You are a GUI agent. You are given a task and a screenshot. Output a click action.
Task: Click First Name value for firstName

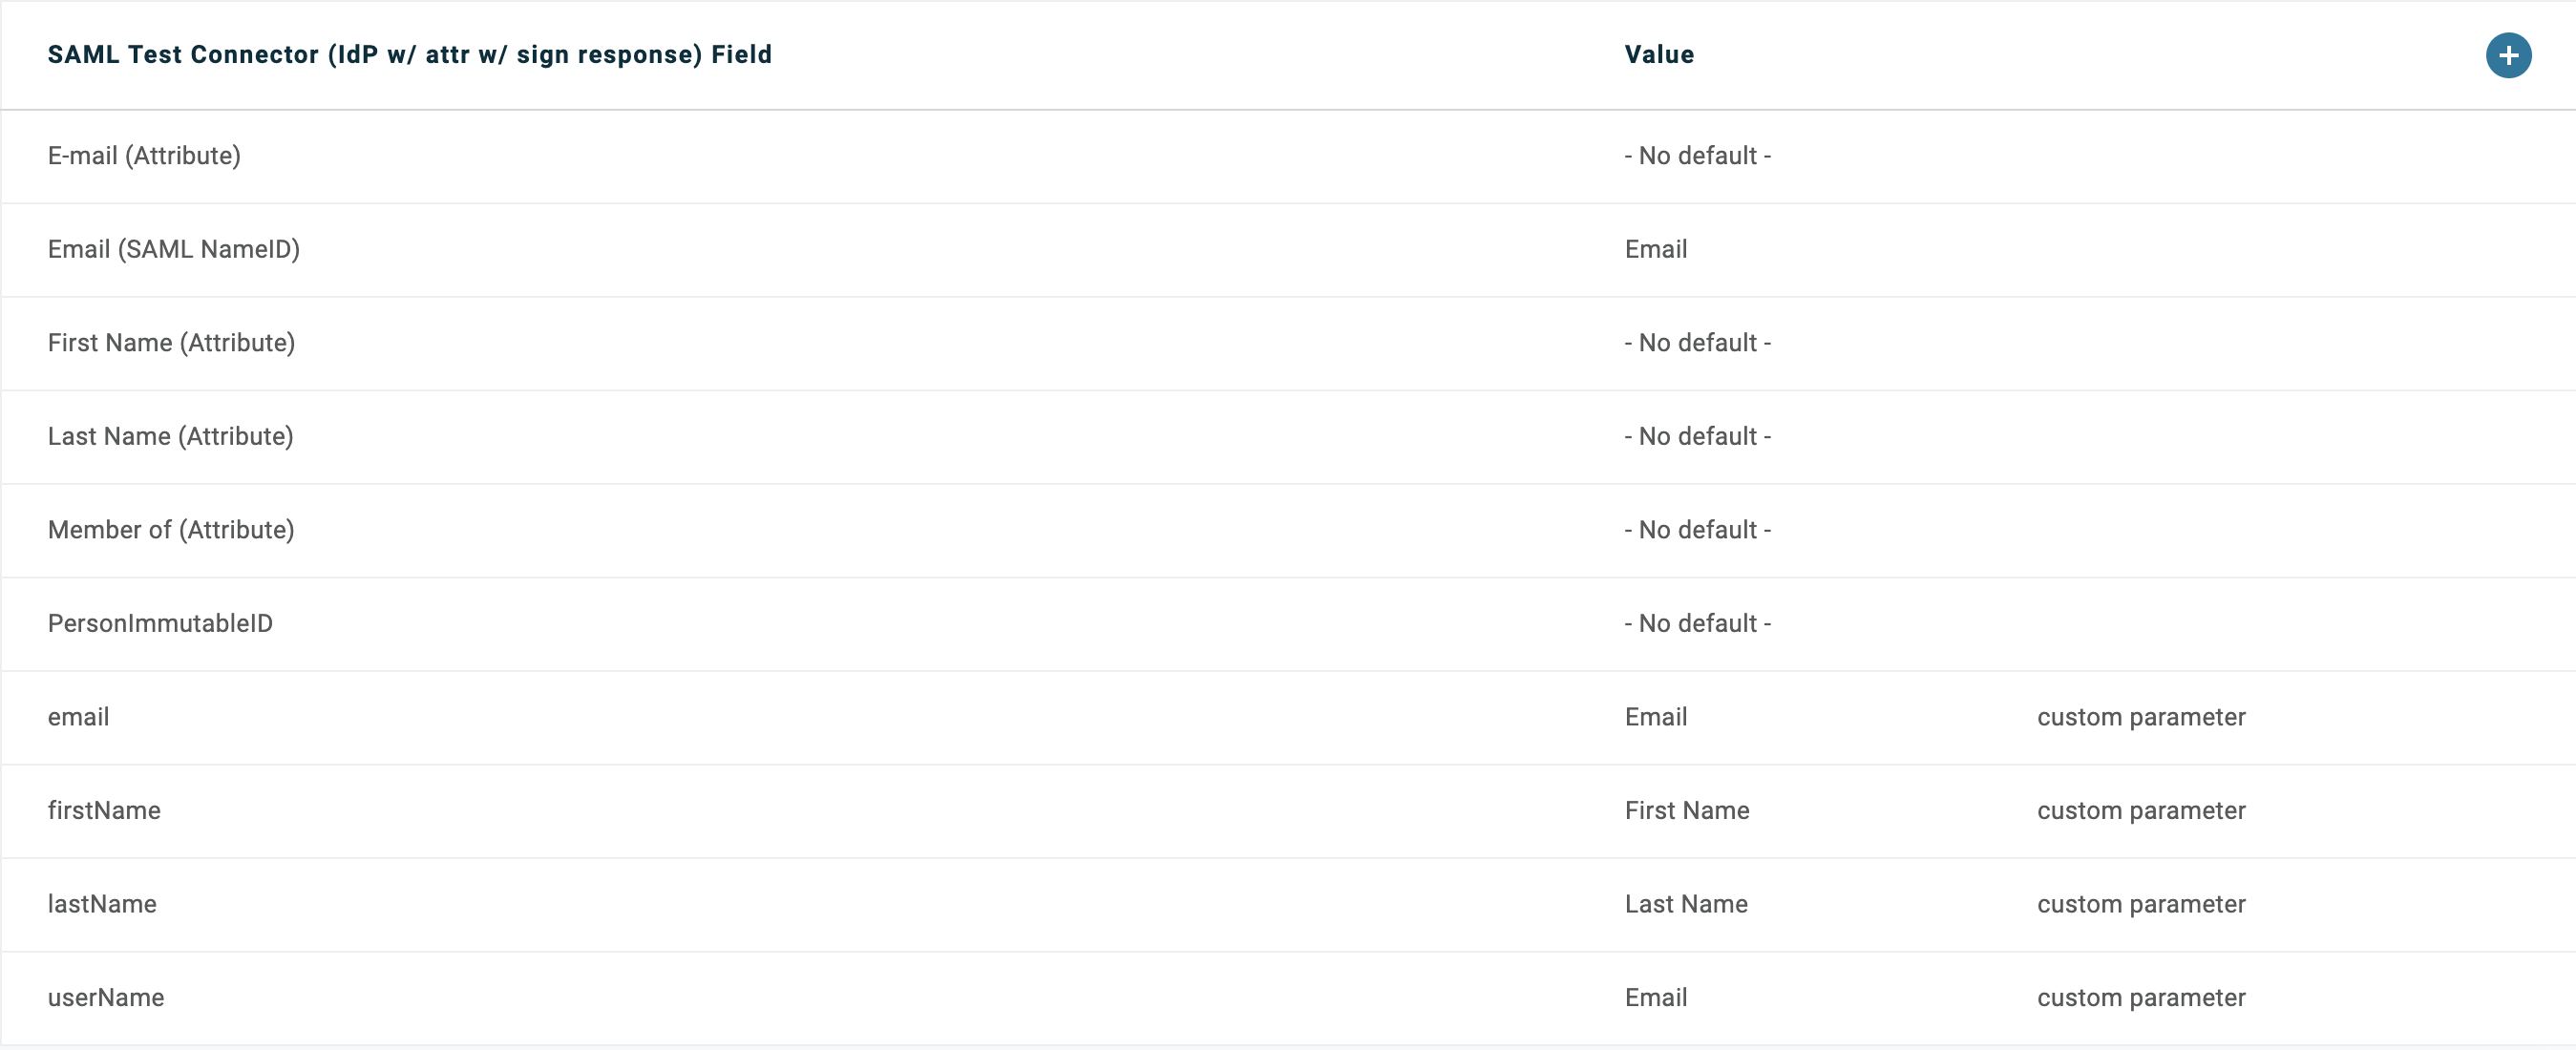click(1686, 810)
